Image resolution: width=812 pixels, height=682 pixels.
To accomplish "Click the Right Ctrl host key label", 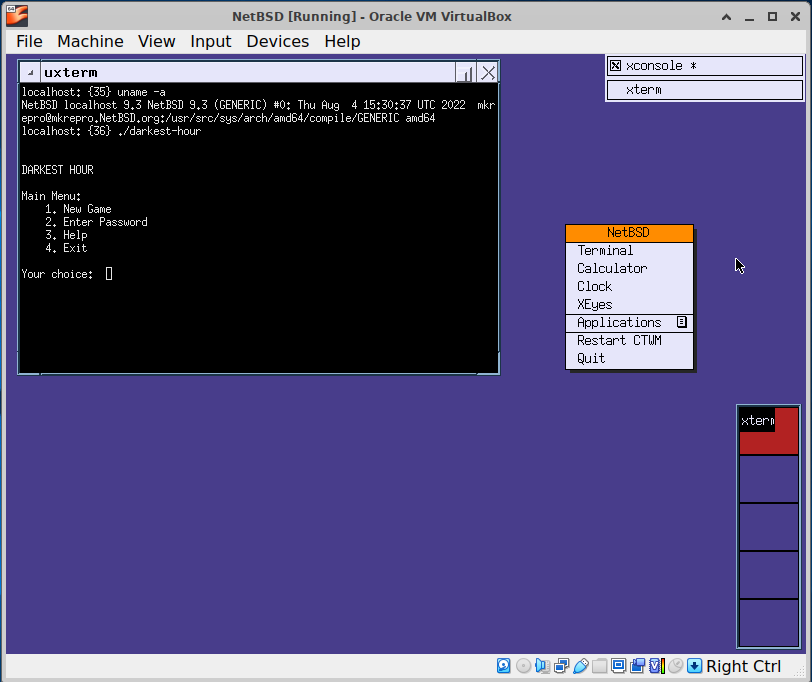I will [x=744, y=666].
